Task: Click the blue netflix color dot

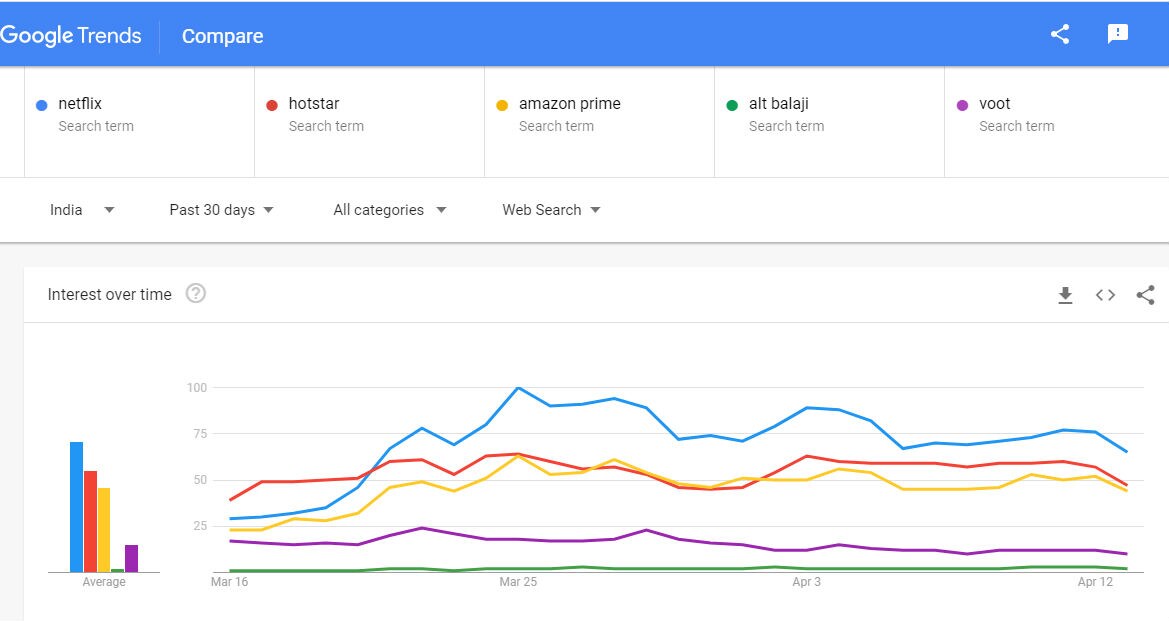Action: pos(41,105)
